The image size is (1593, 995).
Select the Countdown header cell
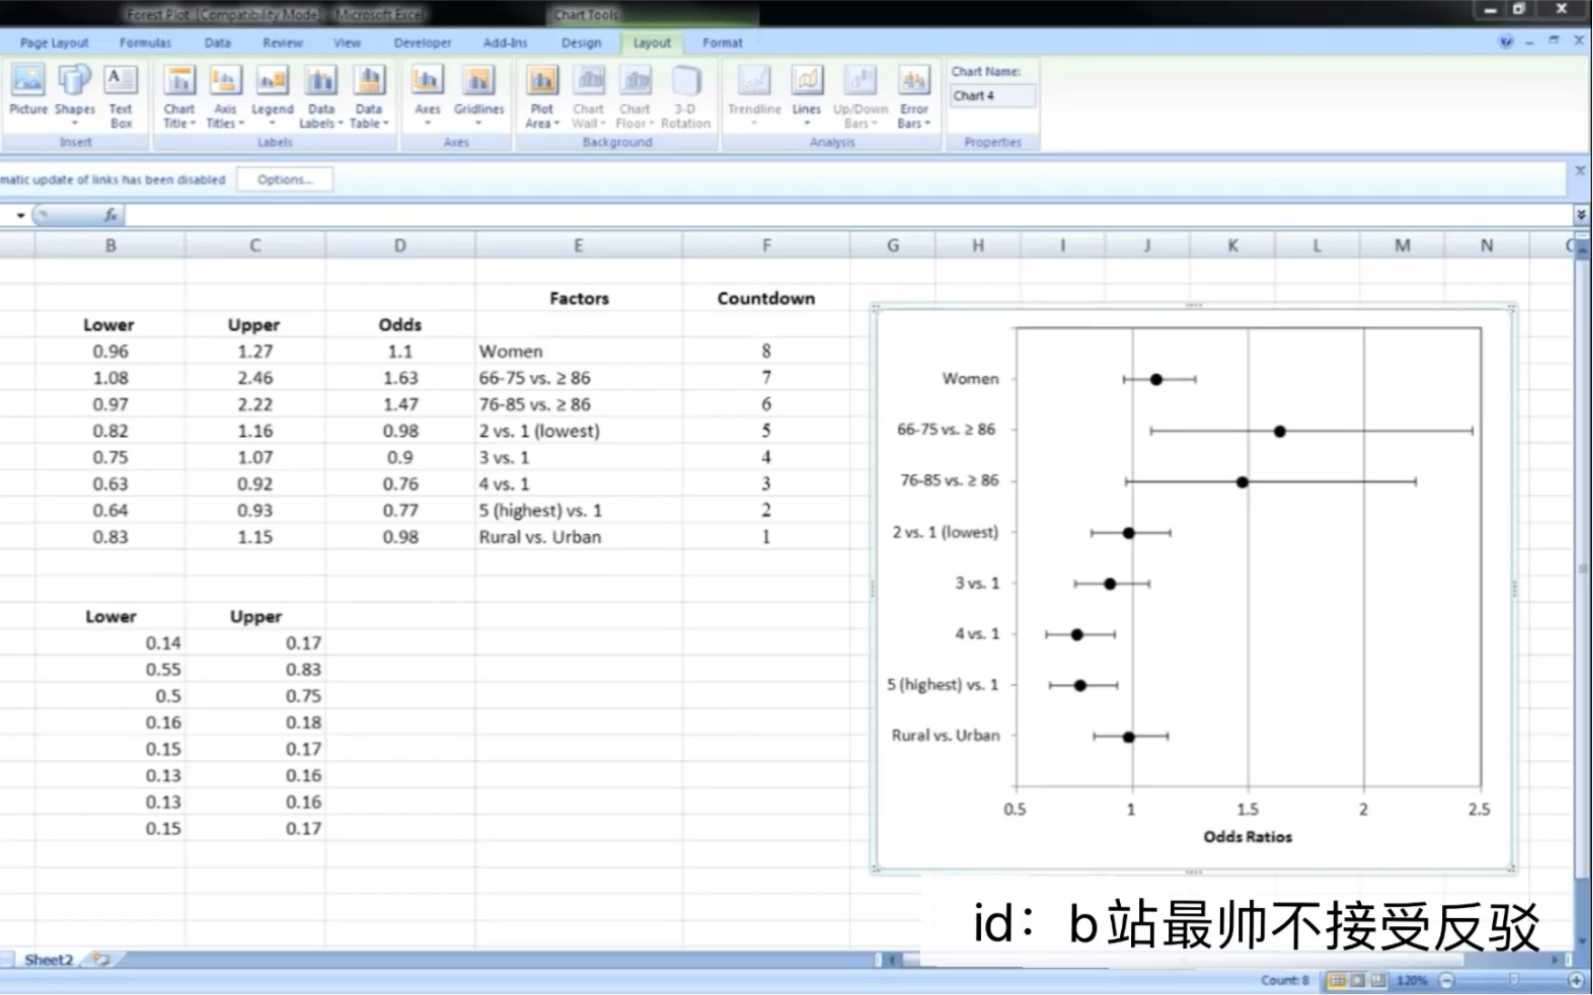pyautogui.click(x=766, y=298)
